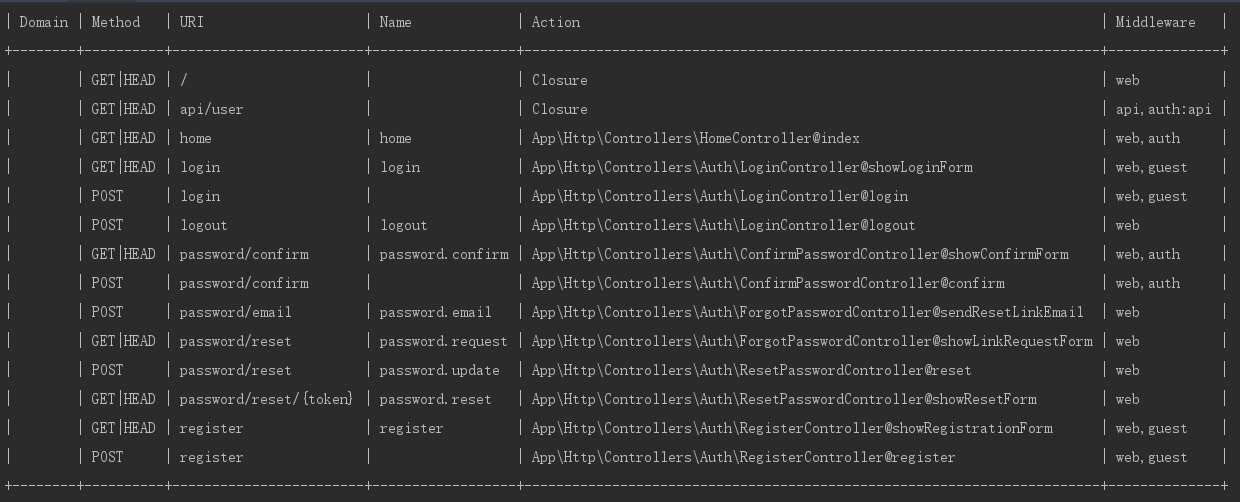The height and width of the screenshot is (502, 1240).
Task: Select the password.request route name
Action: point(443,341)
